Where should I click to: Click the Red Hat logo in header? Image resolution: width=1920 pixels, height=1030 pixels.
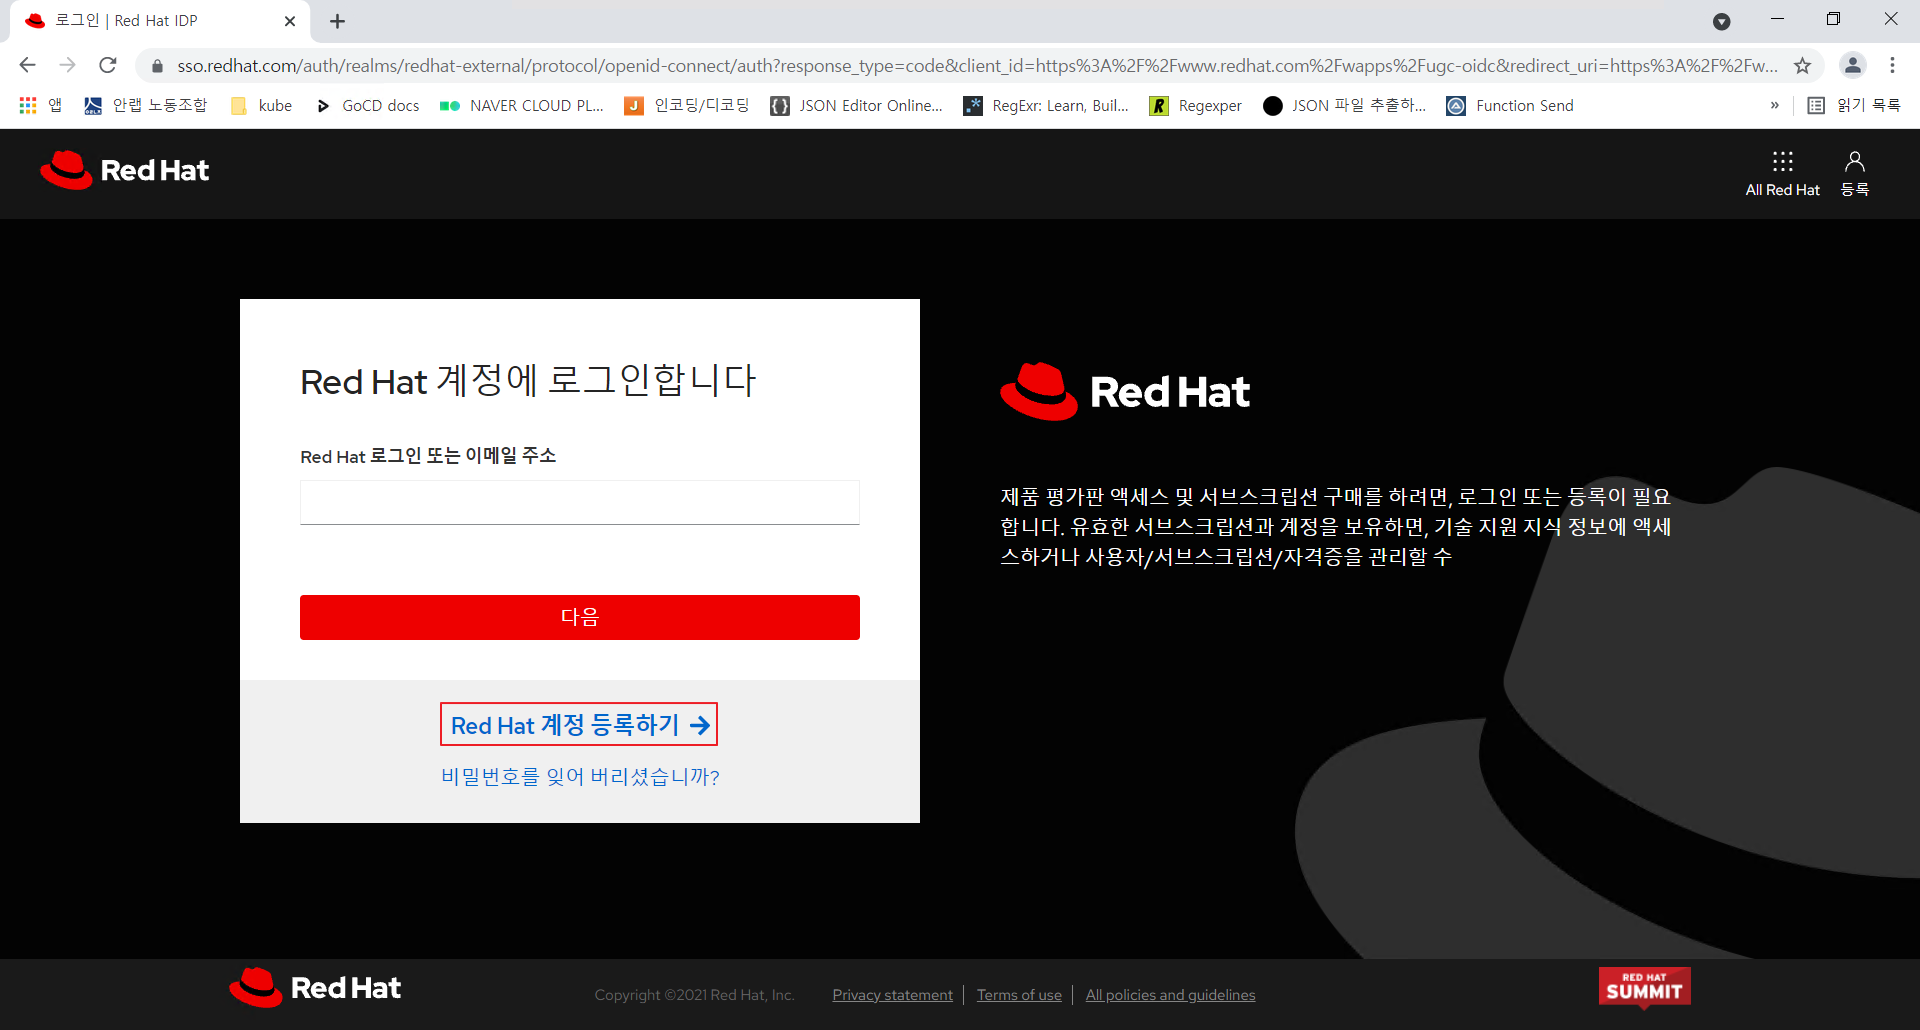click(x=125, y=171)
